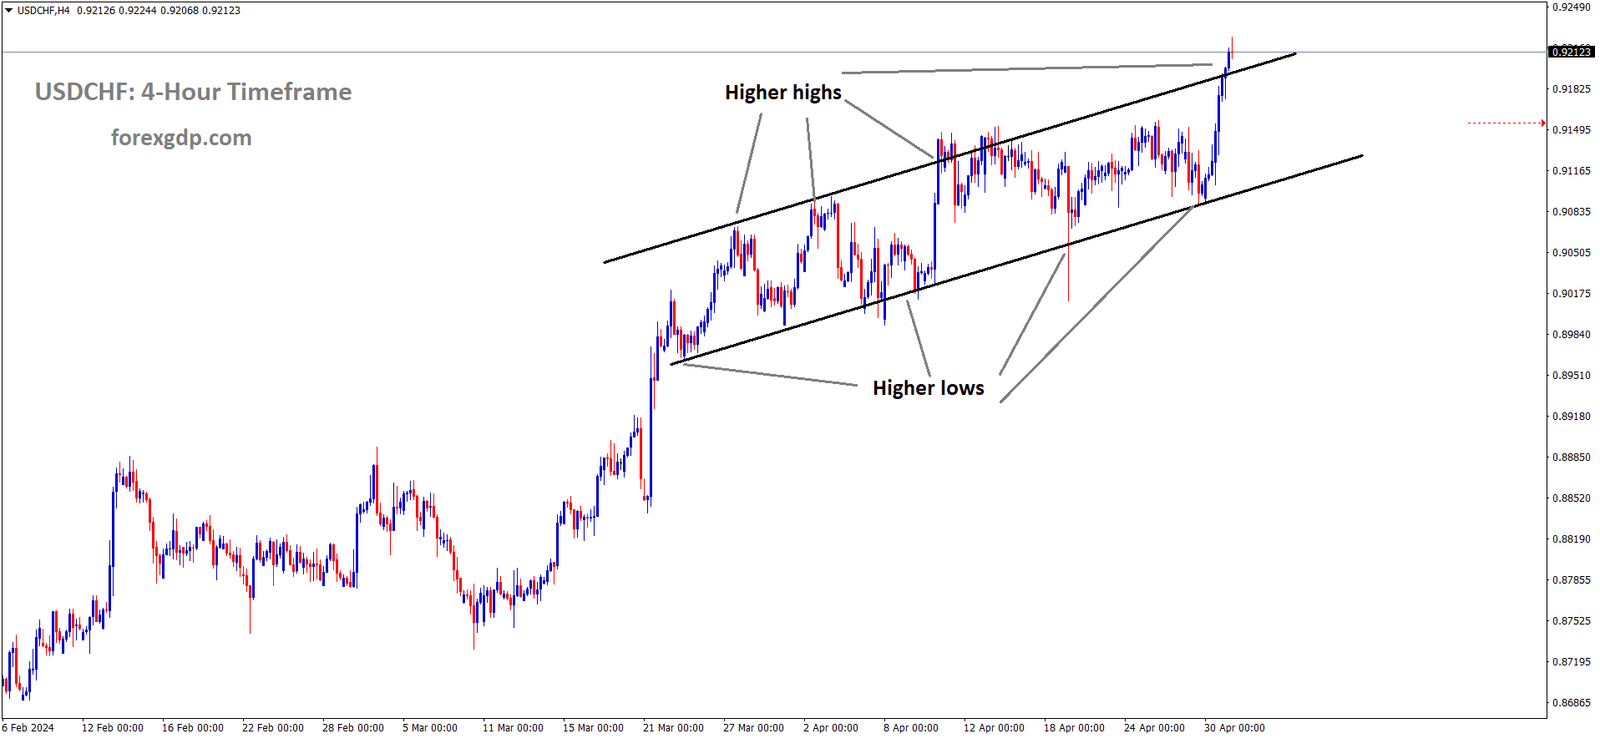1600x738 pixels.
Task: Select the 'Higher lows' annotation label
Action: click(928, 388)
